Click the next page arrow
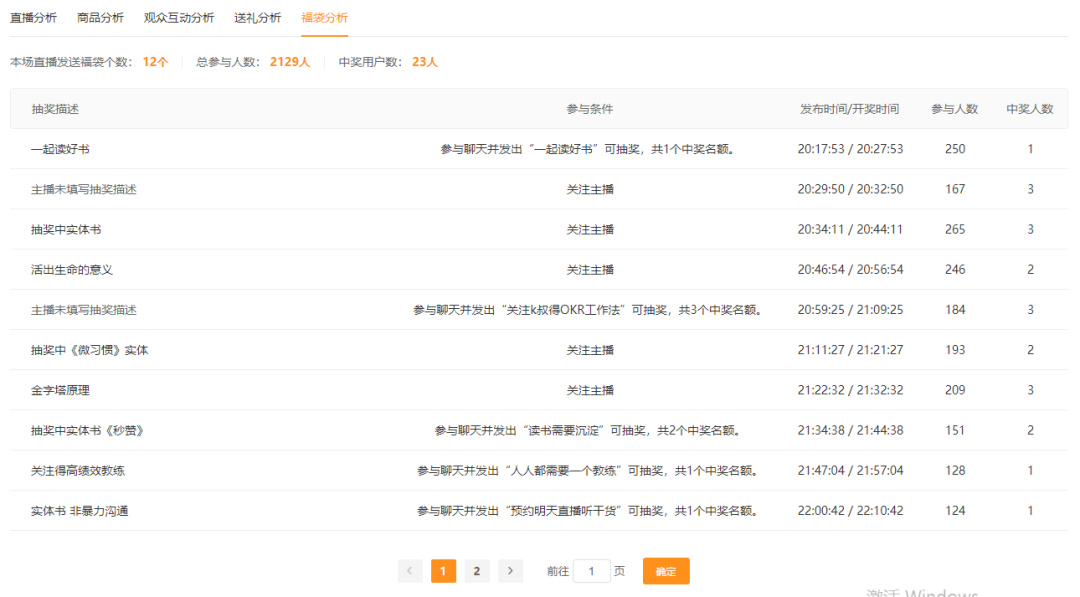Screen dimensions: 1080x597 point(510,570)
